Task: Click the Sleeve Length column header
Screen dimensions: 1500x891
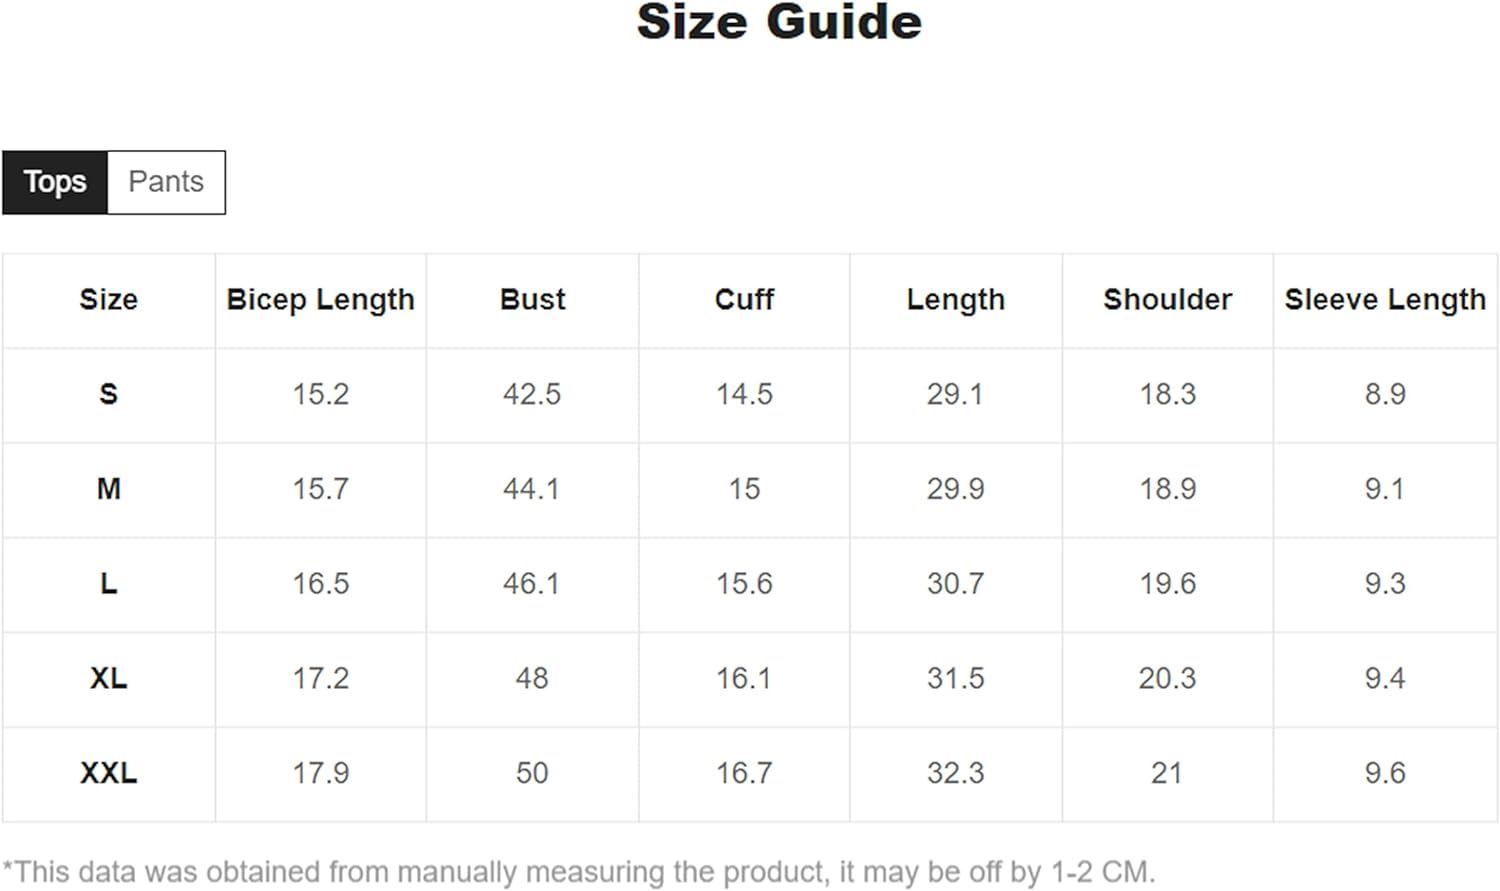Action: (x=1385, y=299)
